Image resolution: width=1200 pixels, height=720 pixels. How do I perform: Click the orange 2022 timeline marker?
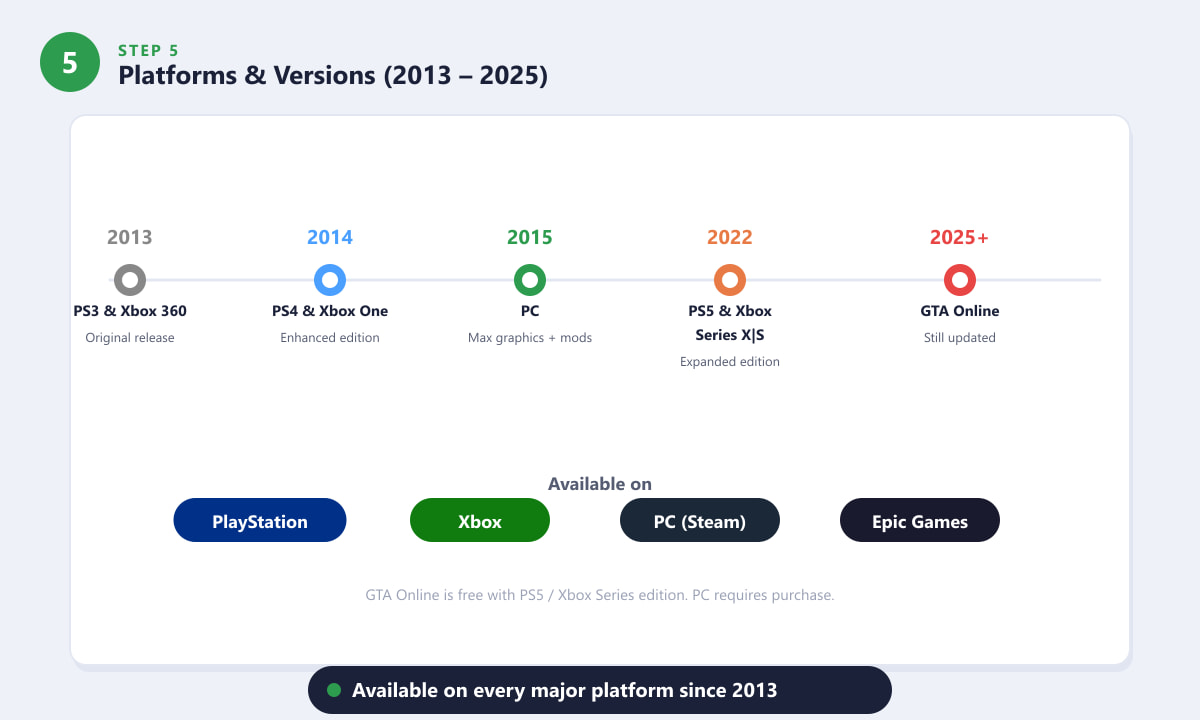tap(730, 280)
